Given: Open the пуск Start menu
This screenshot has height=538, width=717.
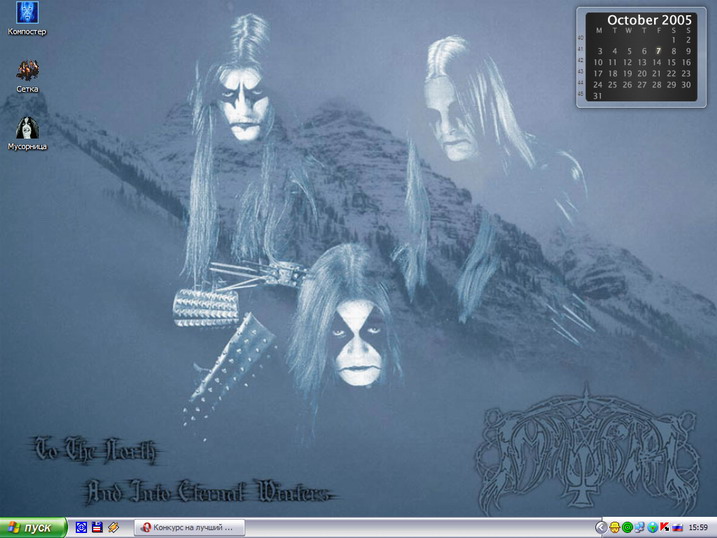Looking at the screenshot, I should coord(33,527).
